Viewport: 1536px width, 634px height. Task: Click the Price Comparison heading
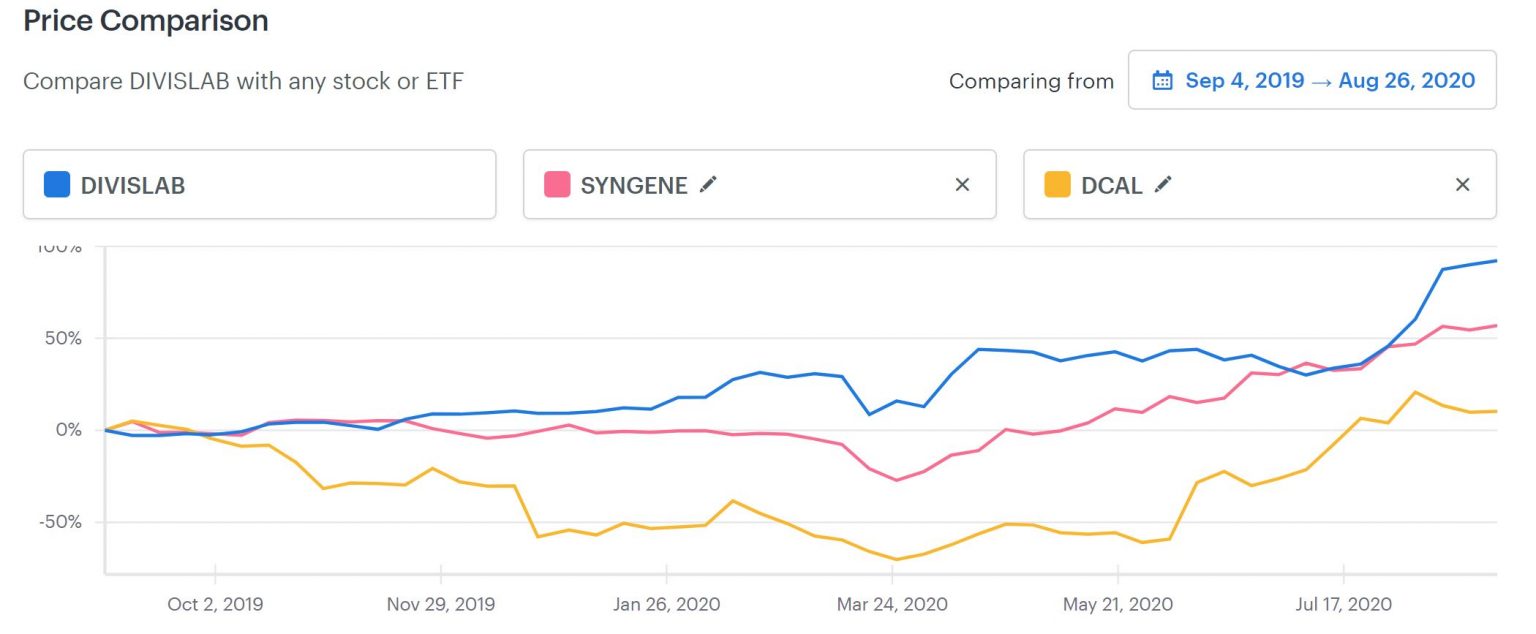[146, 22]
